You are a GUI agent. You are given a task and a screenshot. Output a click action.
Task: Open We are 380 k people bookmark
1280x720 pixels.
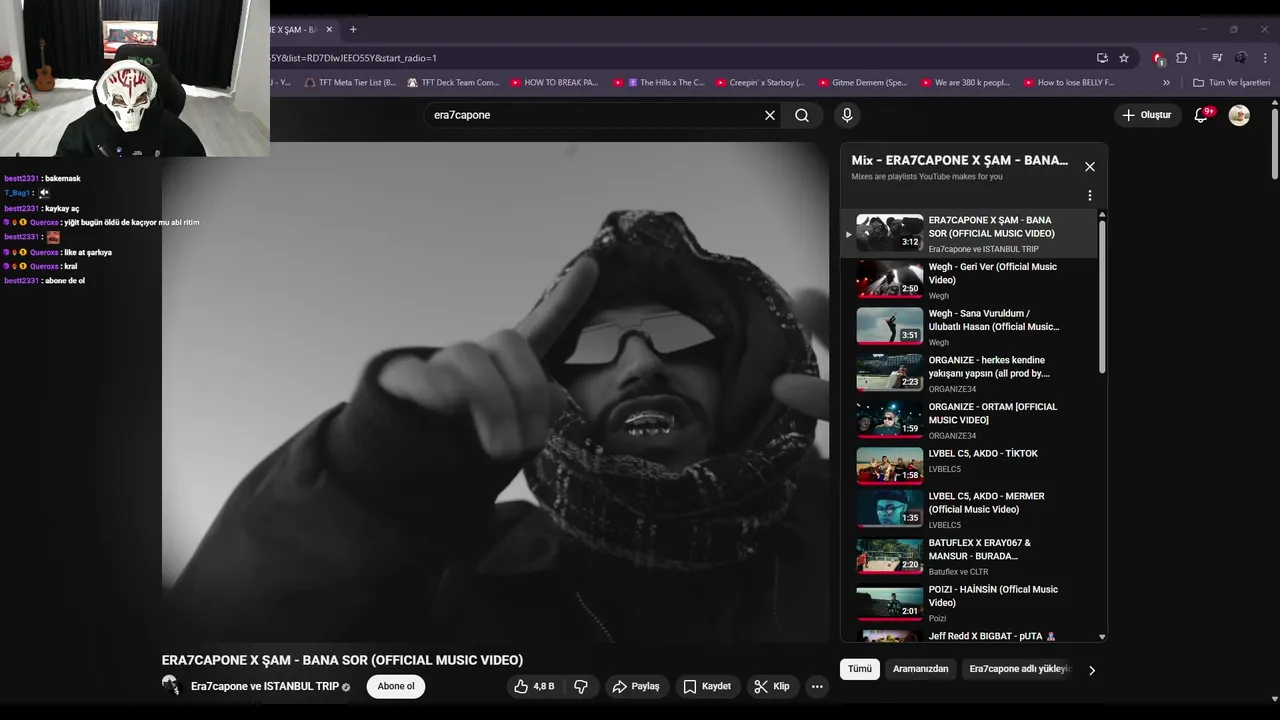(966, 83)
